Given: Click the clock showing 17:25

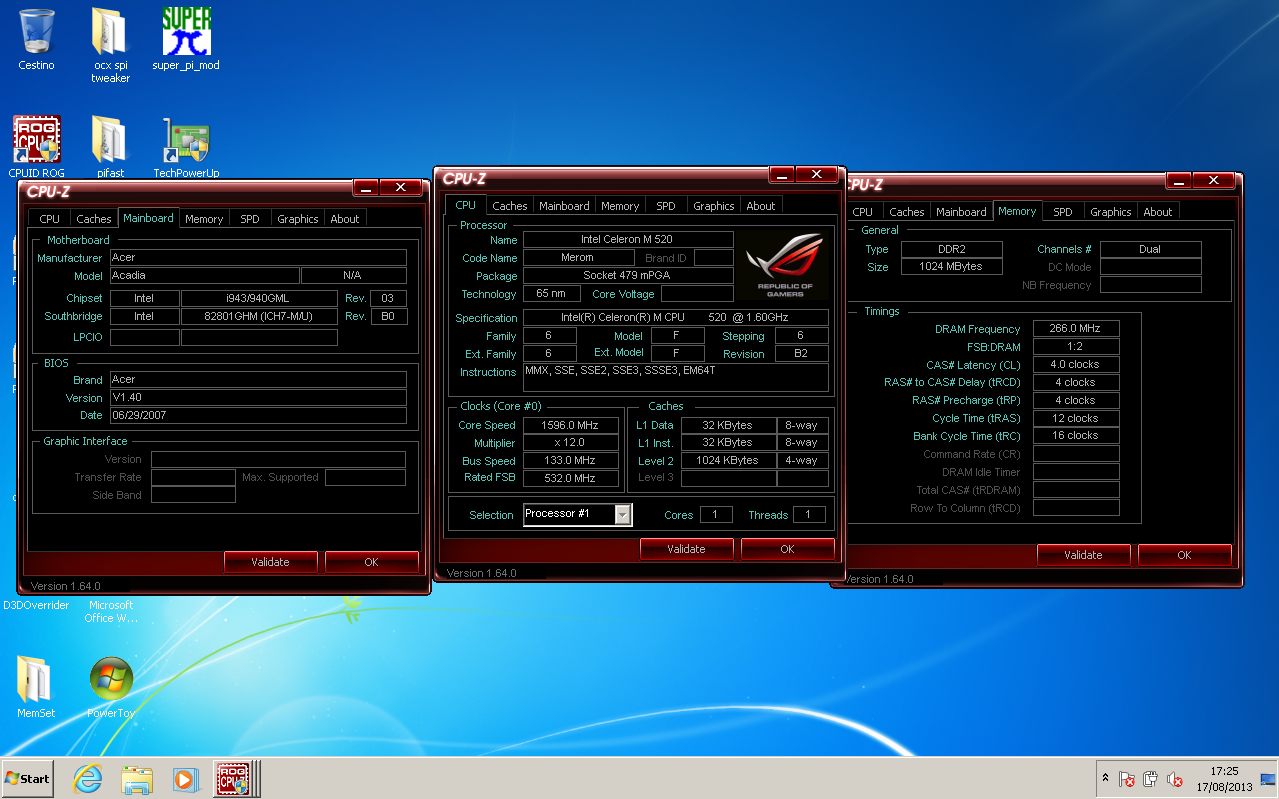Looking at the screenshot, I should (1224, 771).
